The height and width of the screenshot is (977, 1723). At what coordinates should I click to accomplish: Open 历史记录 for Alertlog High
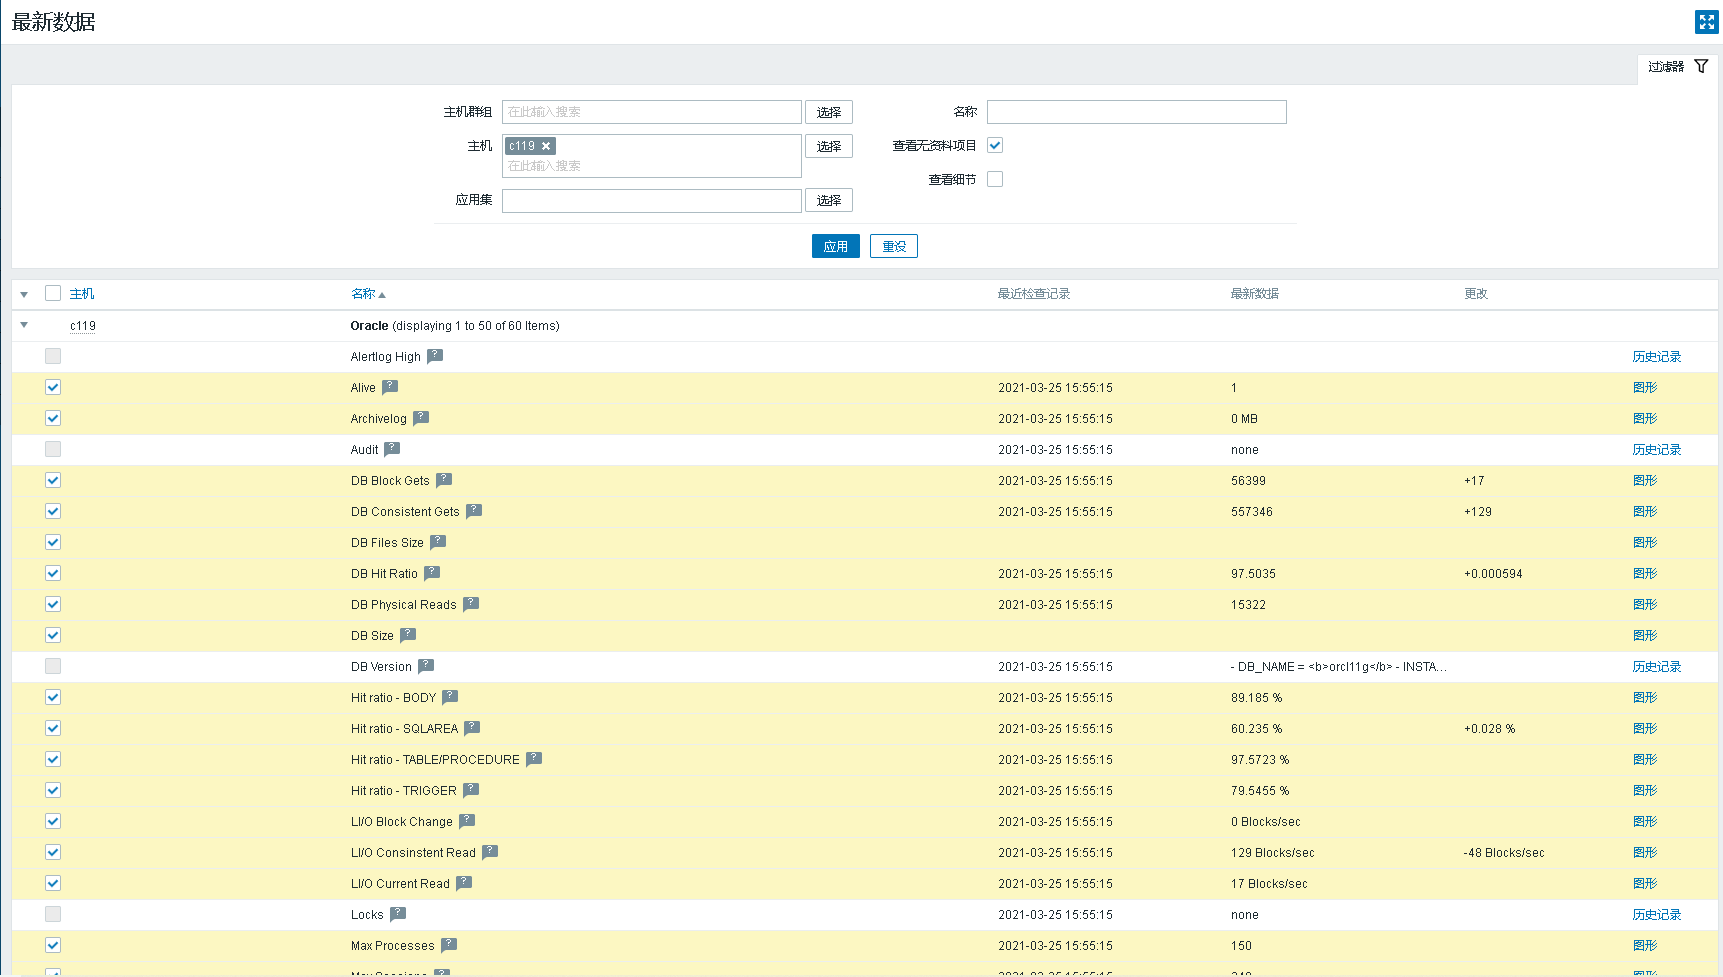coord(1657,357)
